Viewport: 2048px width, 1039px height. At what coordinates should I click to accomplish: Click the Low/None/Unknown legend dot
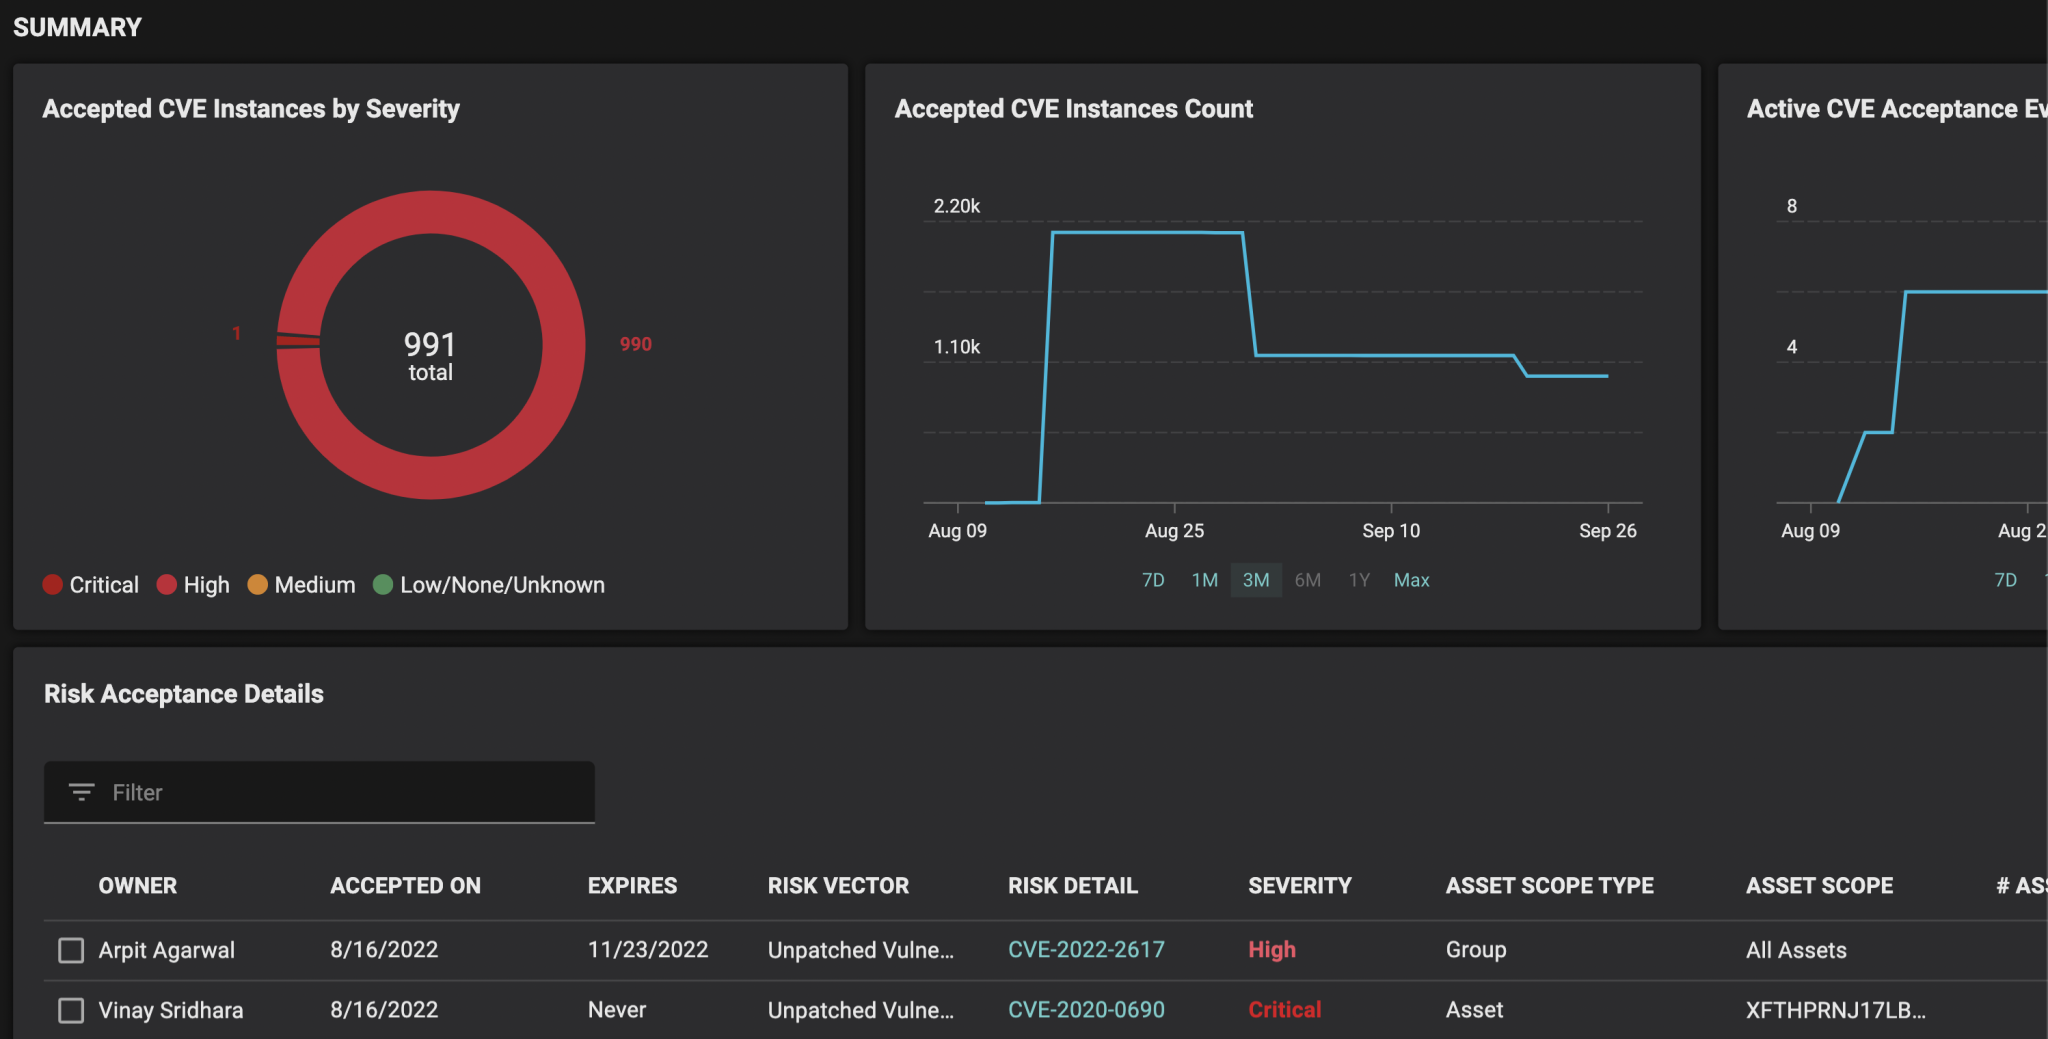pyautogui.click(x=382, y=584)
